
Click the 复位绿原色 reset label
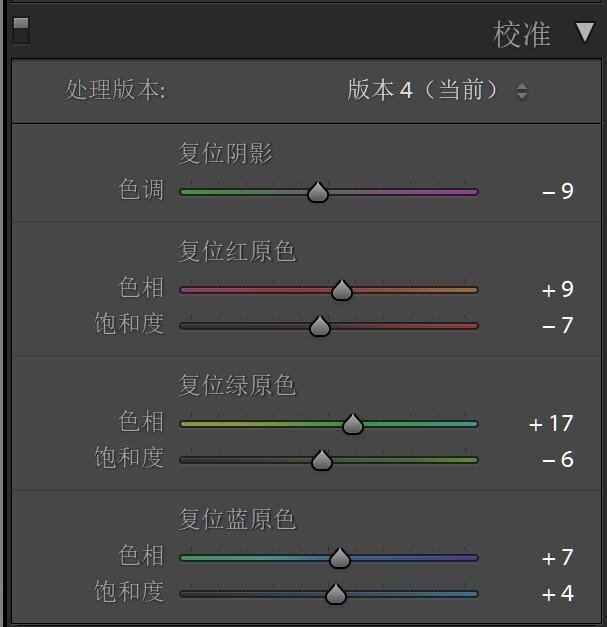pos(237,385)
